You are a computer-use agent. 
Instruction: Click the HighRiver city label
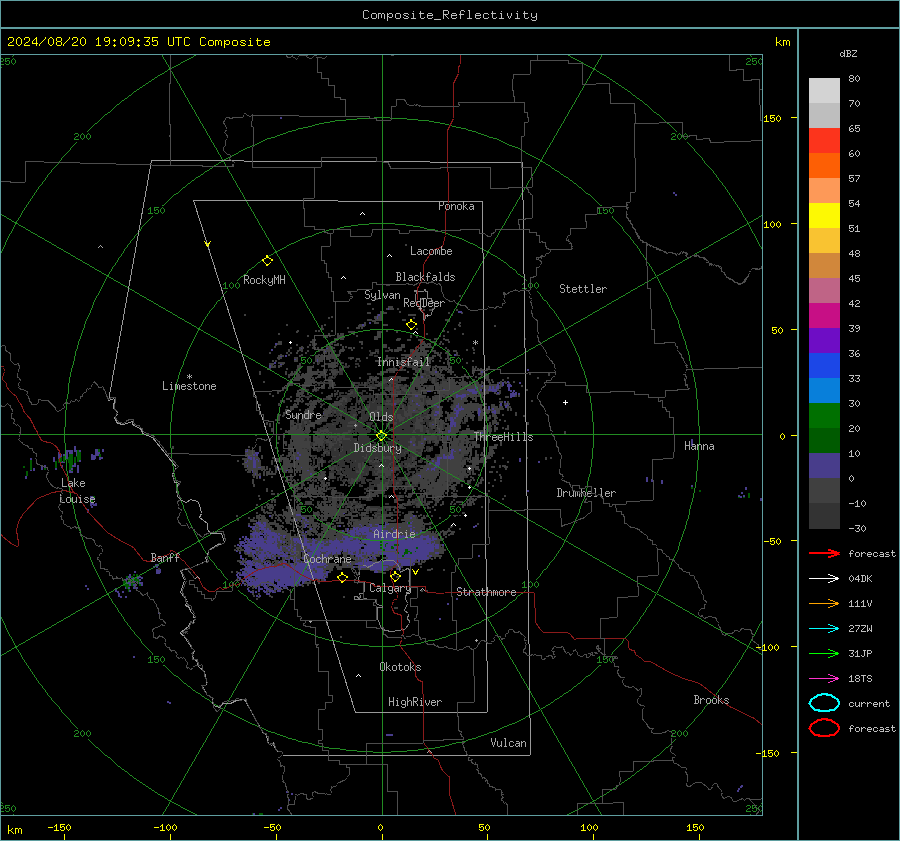tap(415, 702)
